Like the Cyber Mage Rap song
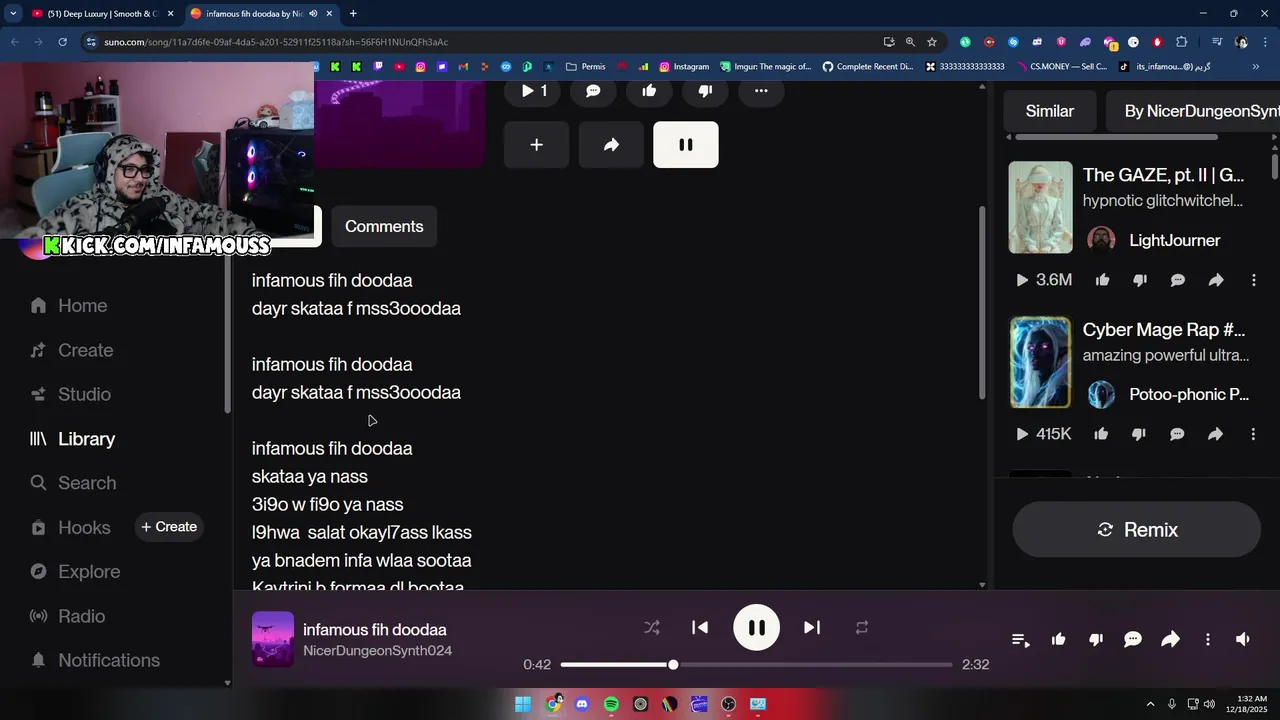1280x720 pixels. [1101, 434]
